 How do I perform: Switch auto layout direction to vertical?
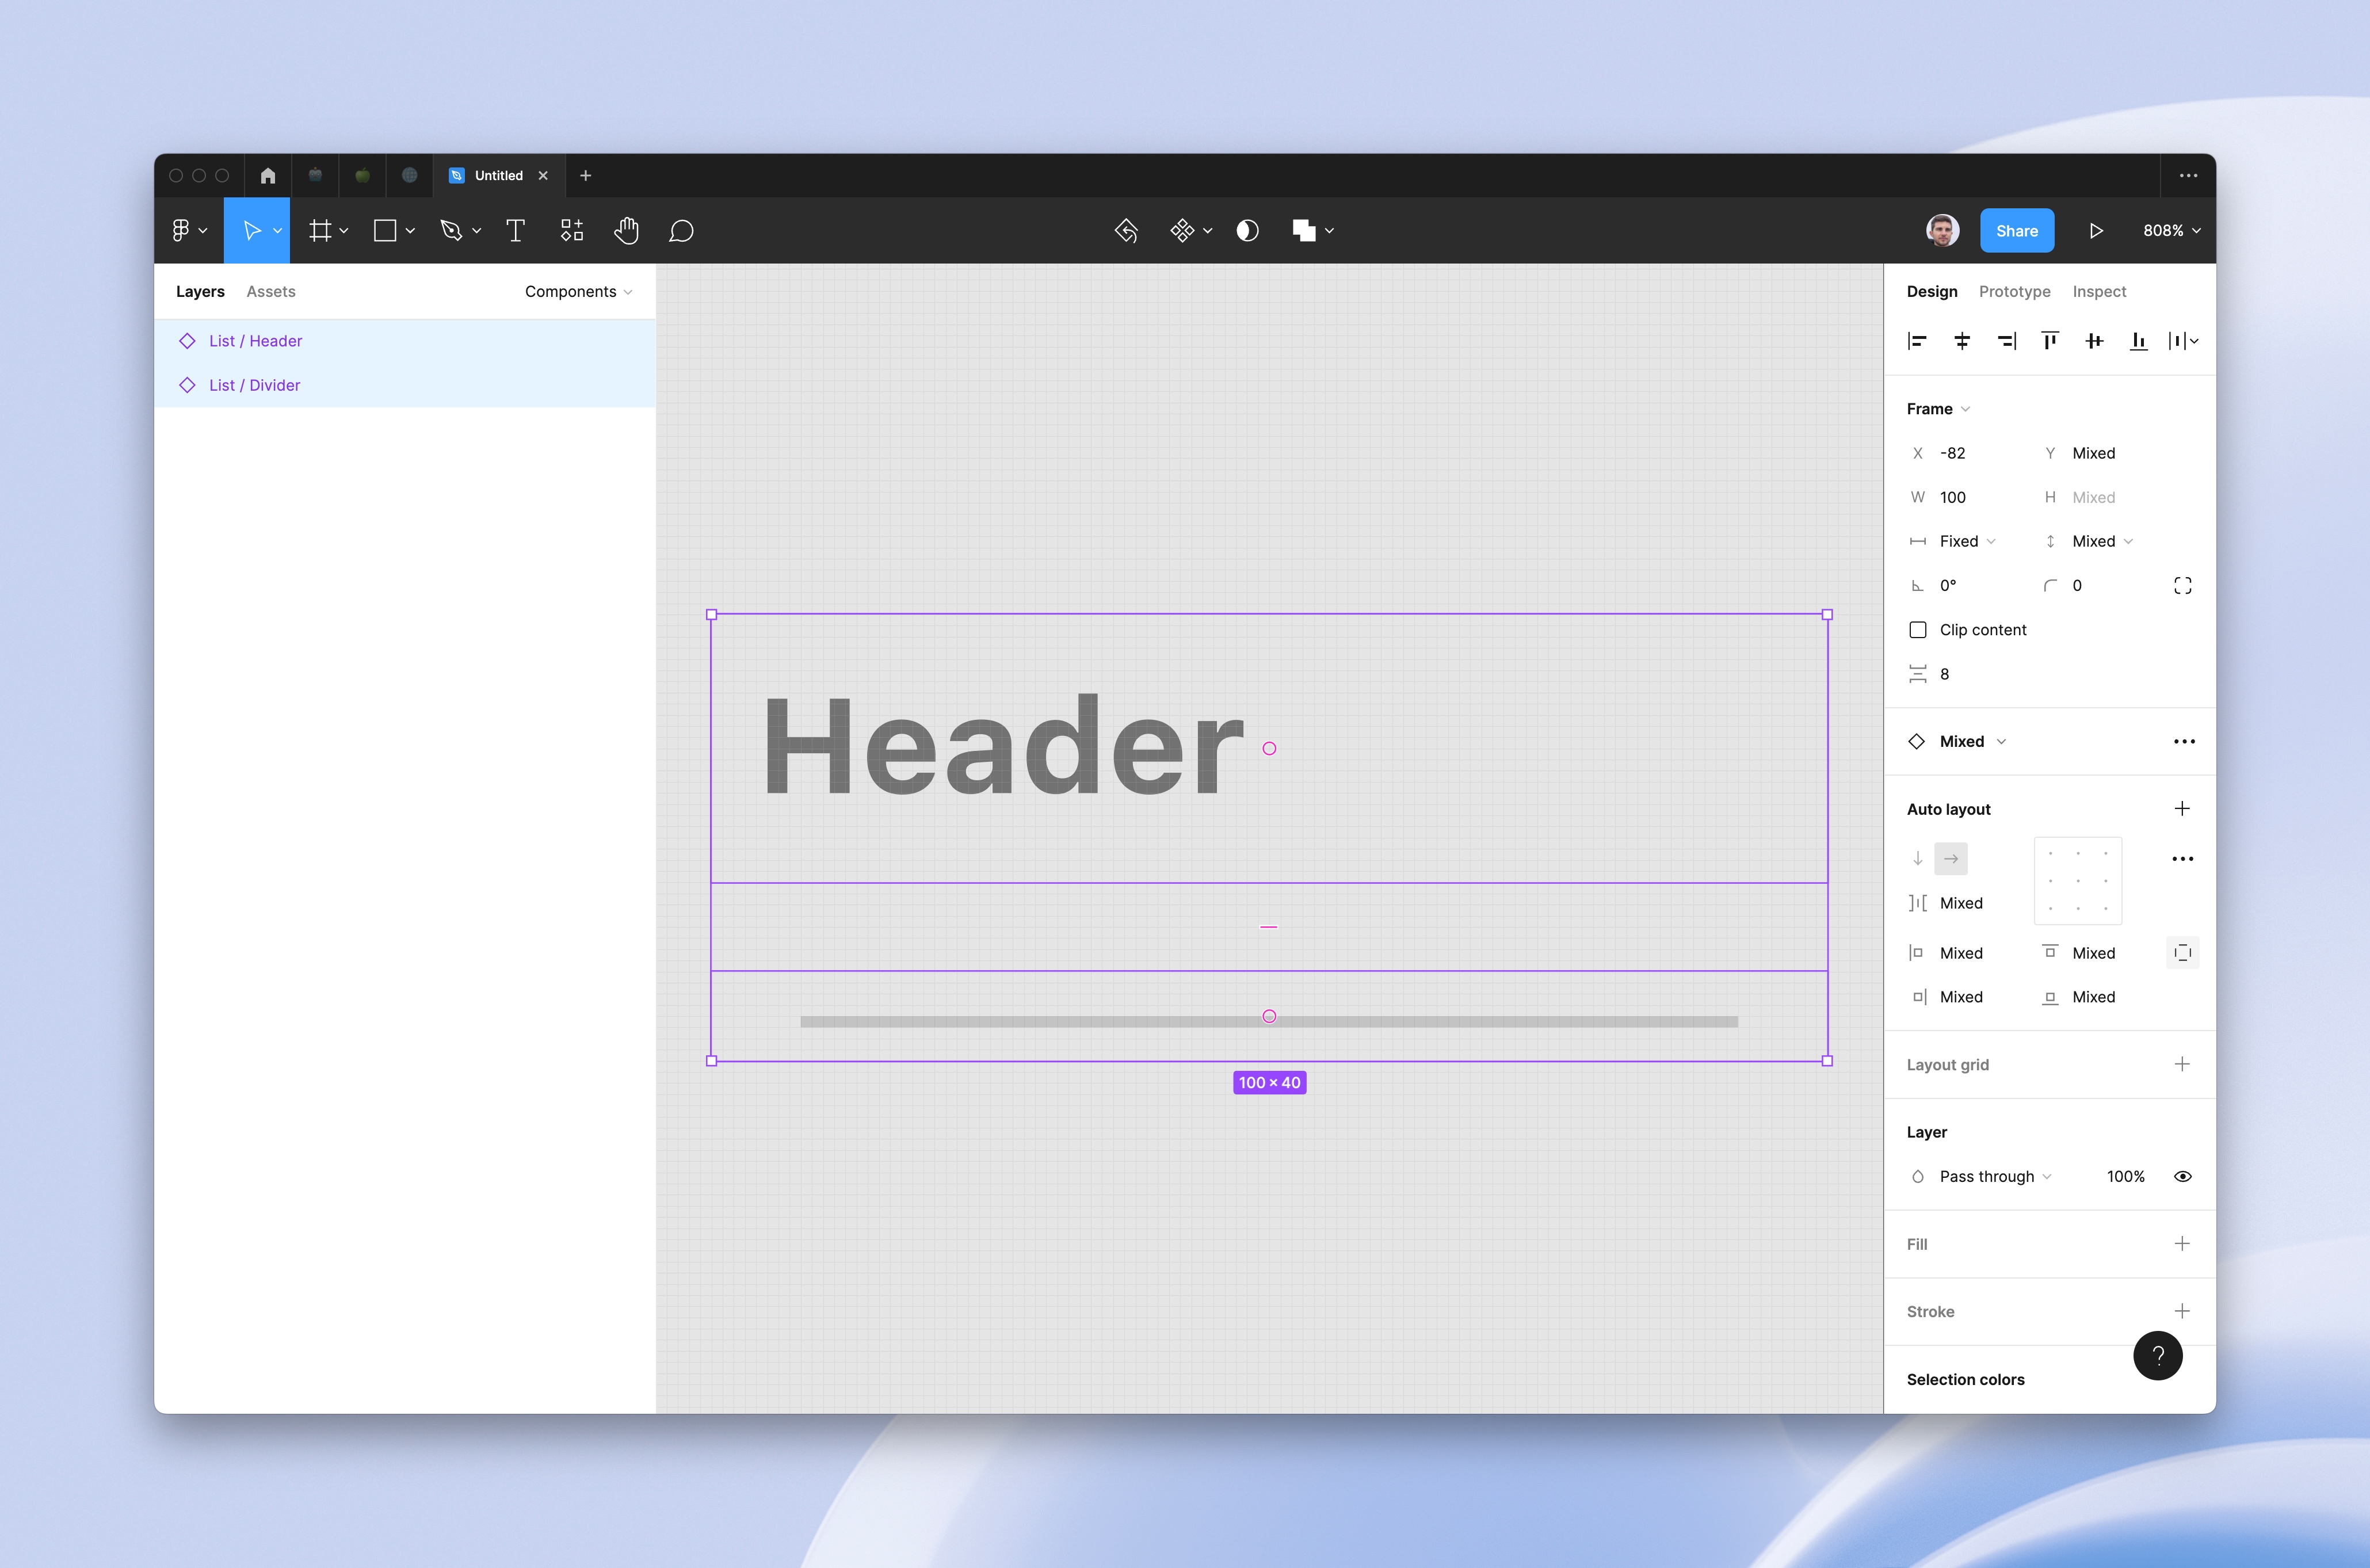pos(1918,858)
